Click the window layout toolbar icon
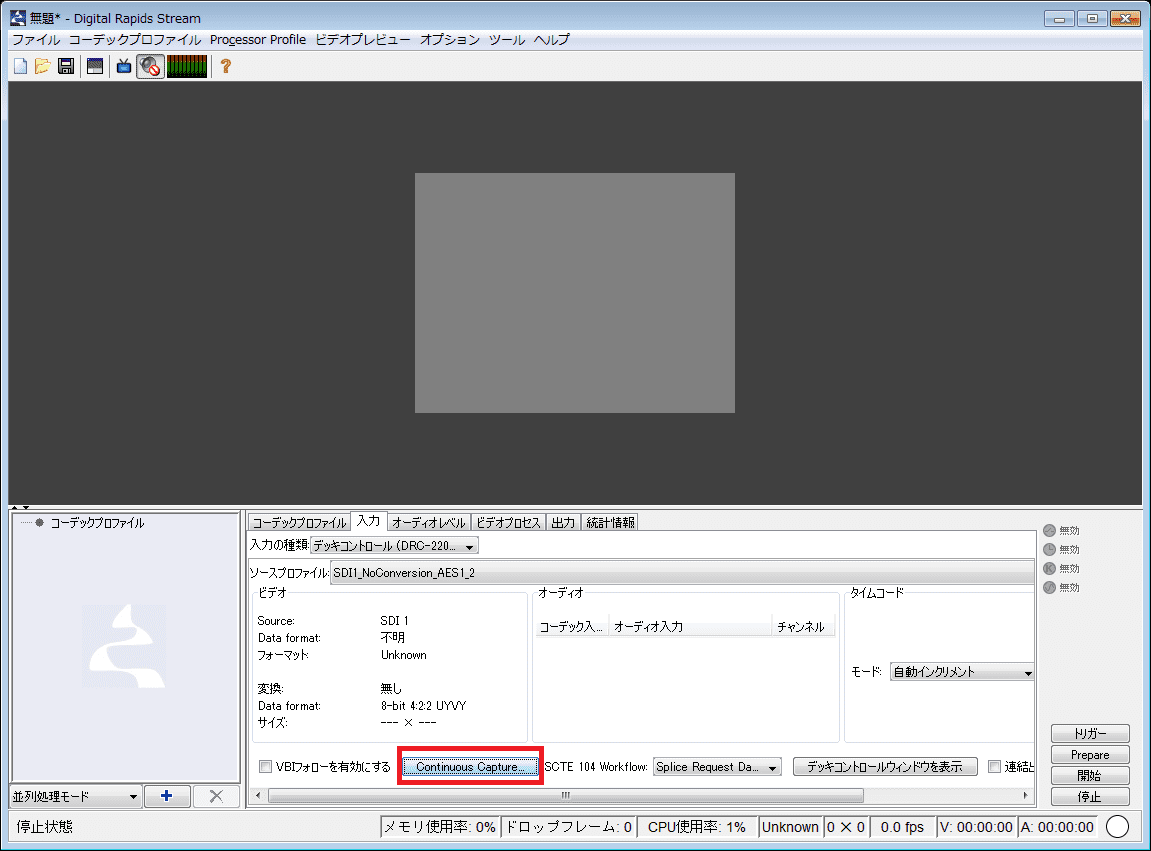 [95, 67]
